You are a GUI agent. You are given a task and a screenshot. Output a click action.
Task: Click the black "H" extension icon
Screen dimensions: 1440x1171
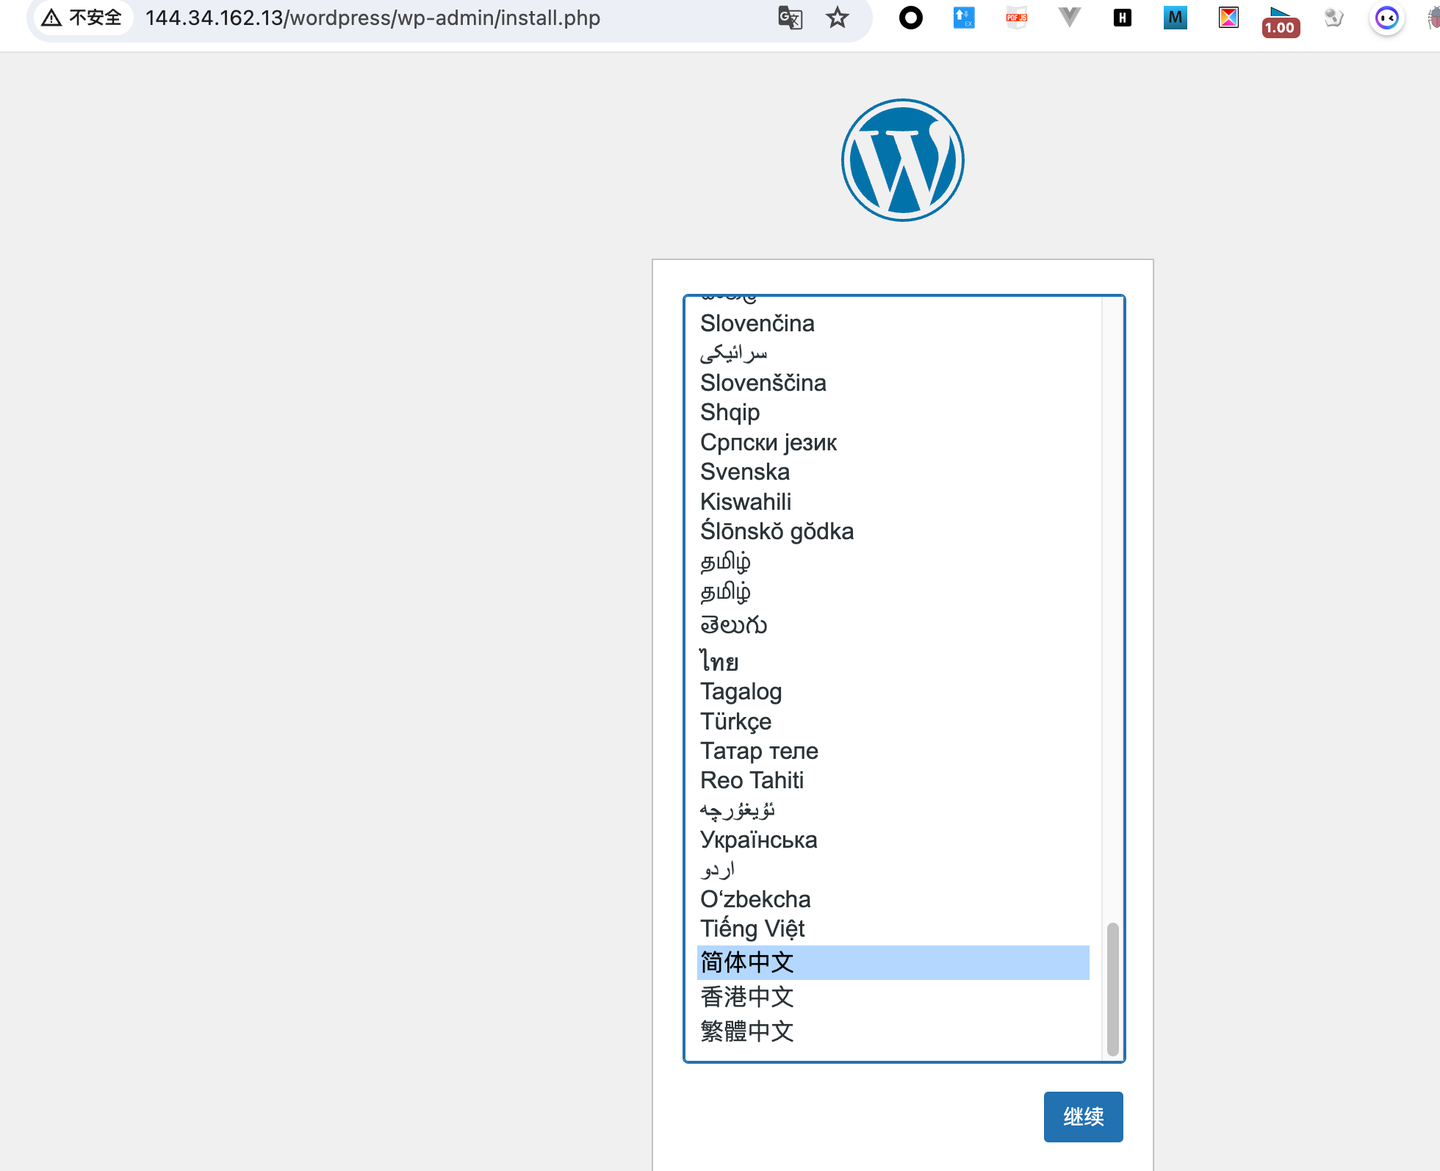(x=1121, y=17)
